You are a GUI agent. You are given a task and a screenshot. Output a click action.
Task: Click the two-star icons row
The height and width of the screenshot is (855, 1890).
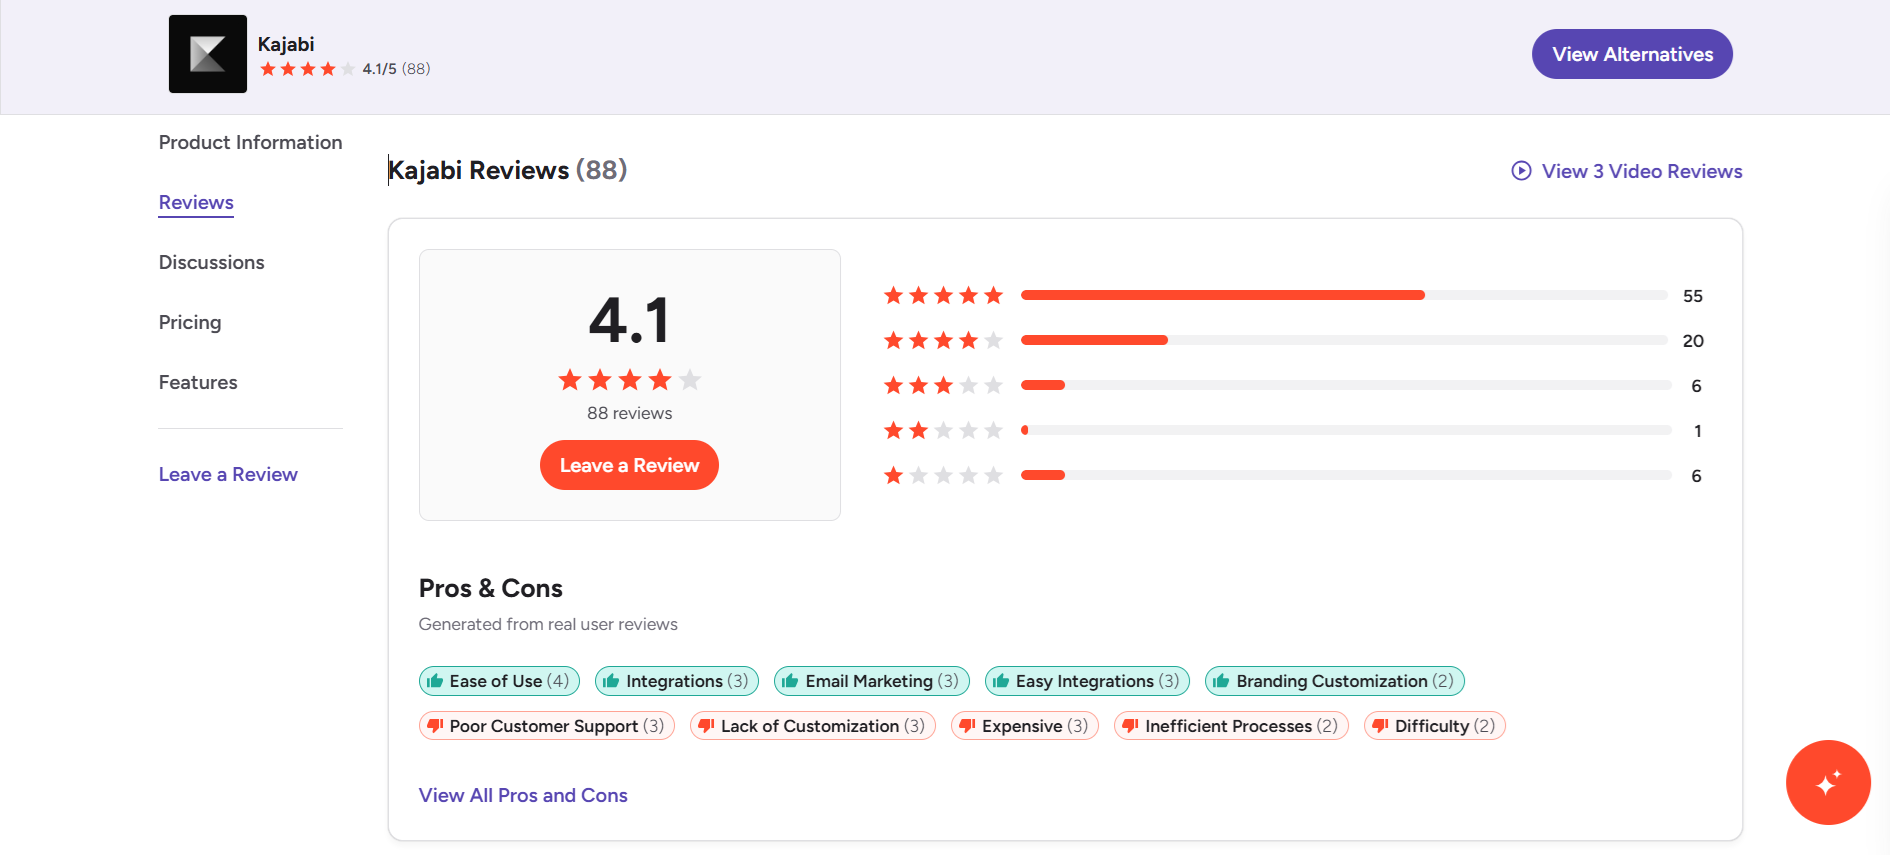[x=943, y=430]
